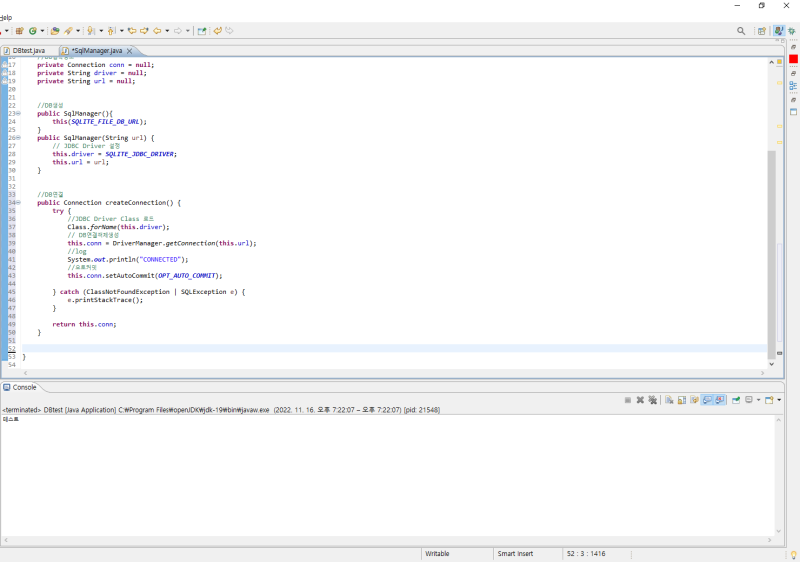This screenshot has height=562, width=800.
Task: Click the Open Console icon
Action: click(769, 400)
